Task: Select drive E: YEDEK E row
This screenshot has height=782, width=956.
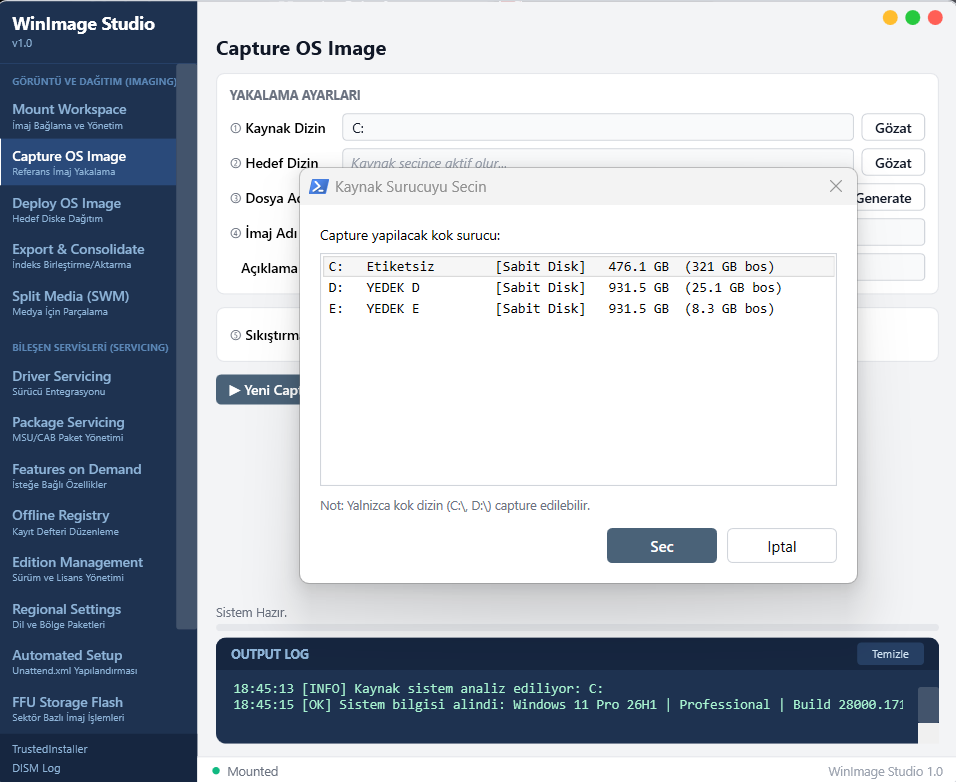Action: [578, 308]
